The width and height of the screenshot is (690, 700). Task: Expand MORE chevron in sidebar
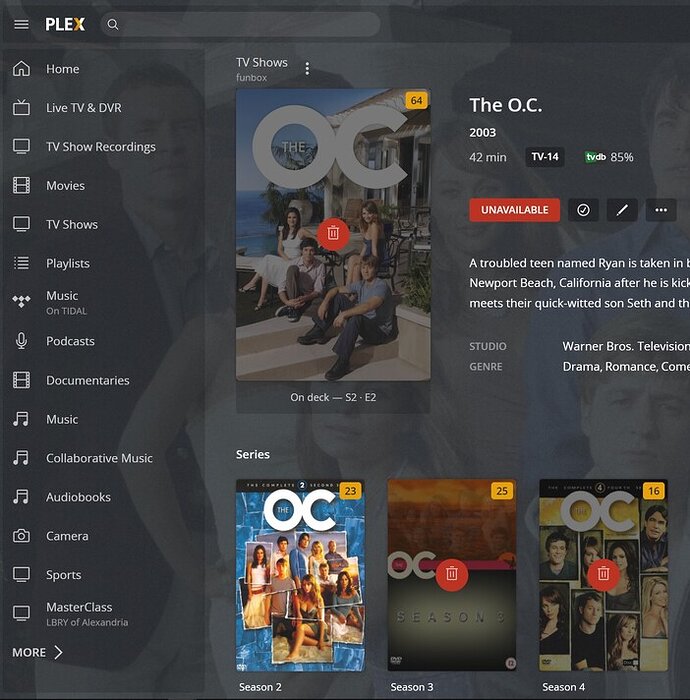coord(58,652)
